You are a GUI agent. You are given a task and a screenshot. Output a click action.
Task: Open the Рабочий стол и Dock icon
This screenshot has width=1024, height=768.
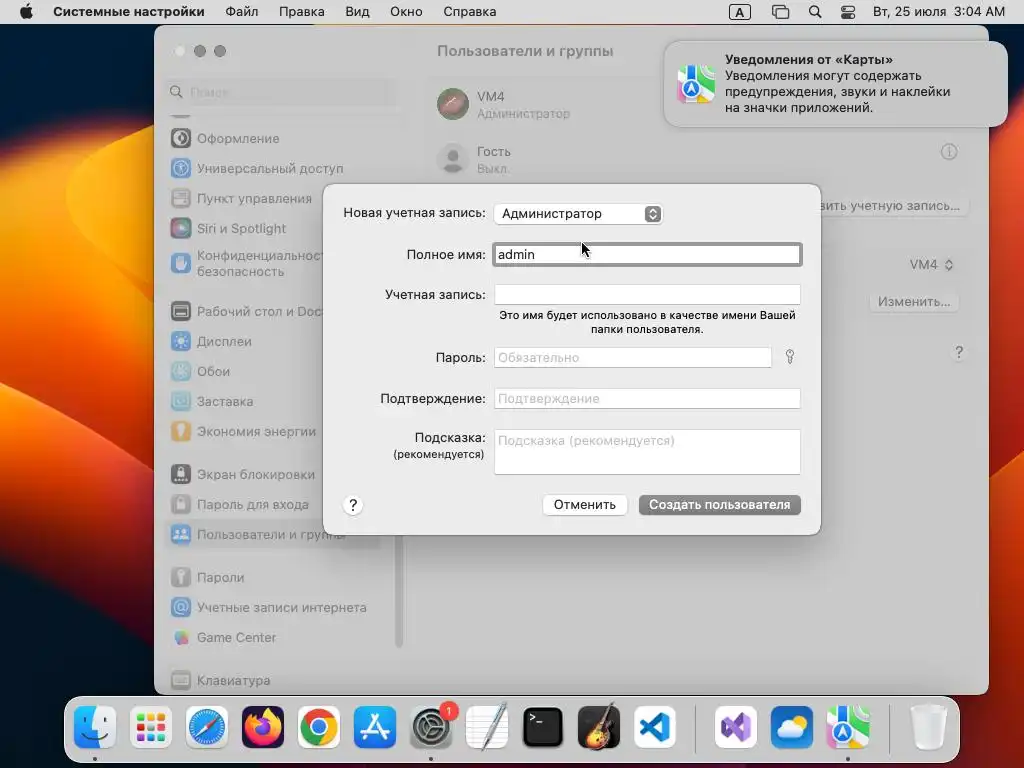(181, 312)
